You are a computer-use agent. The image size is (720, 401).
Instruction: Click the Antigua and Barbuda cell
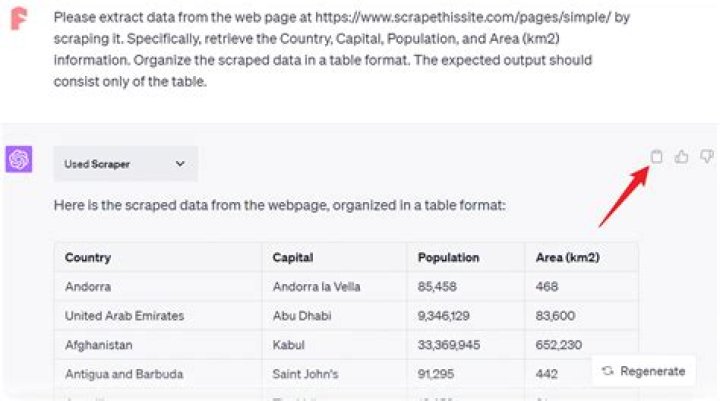pyautogui.click(x=123, y=374)
